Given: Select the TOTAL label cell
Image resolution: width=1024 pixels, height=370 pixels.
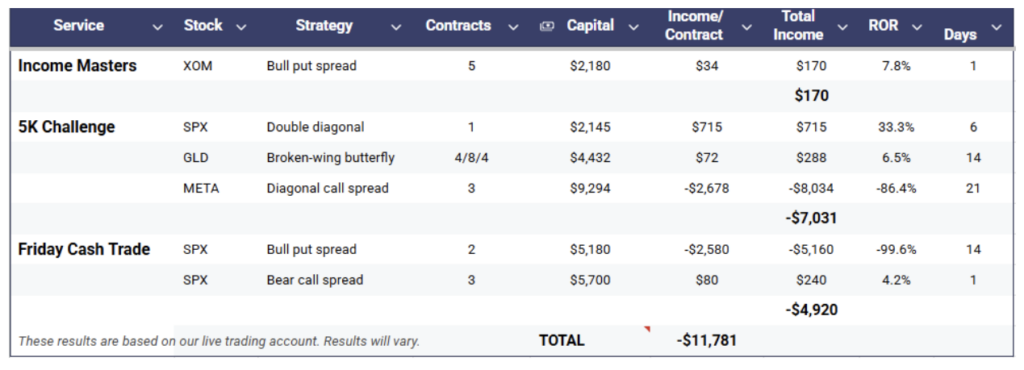Looking at the screenshot, I should click(x=562, y=341).
